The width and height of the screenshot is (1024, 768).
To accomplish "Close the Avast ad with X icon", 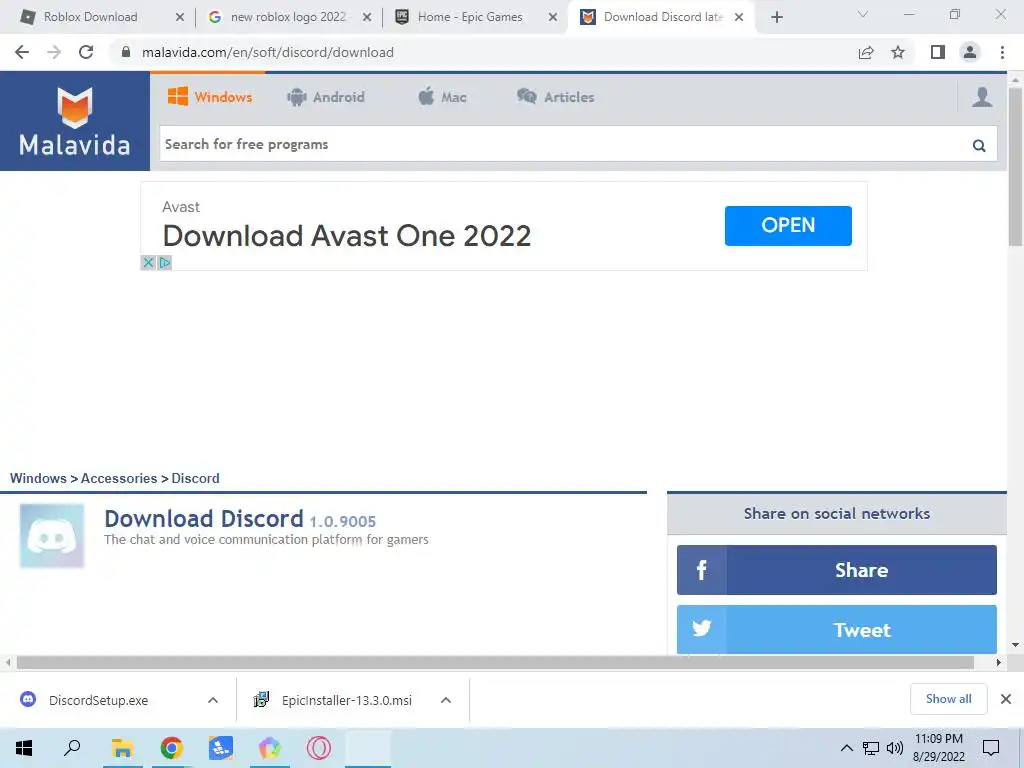I will [148, 263].
